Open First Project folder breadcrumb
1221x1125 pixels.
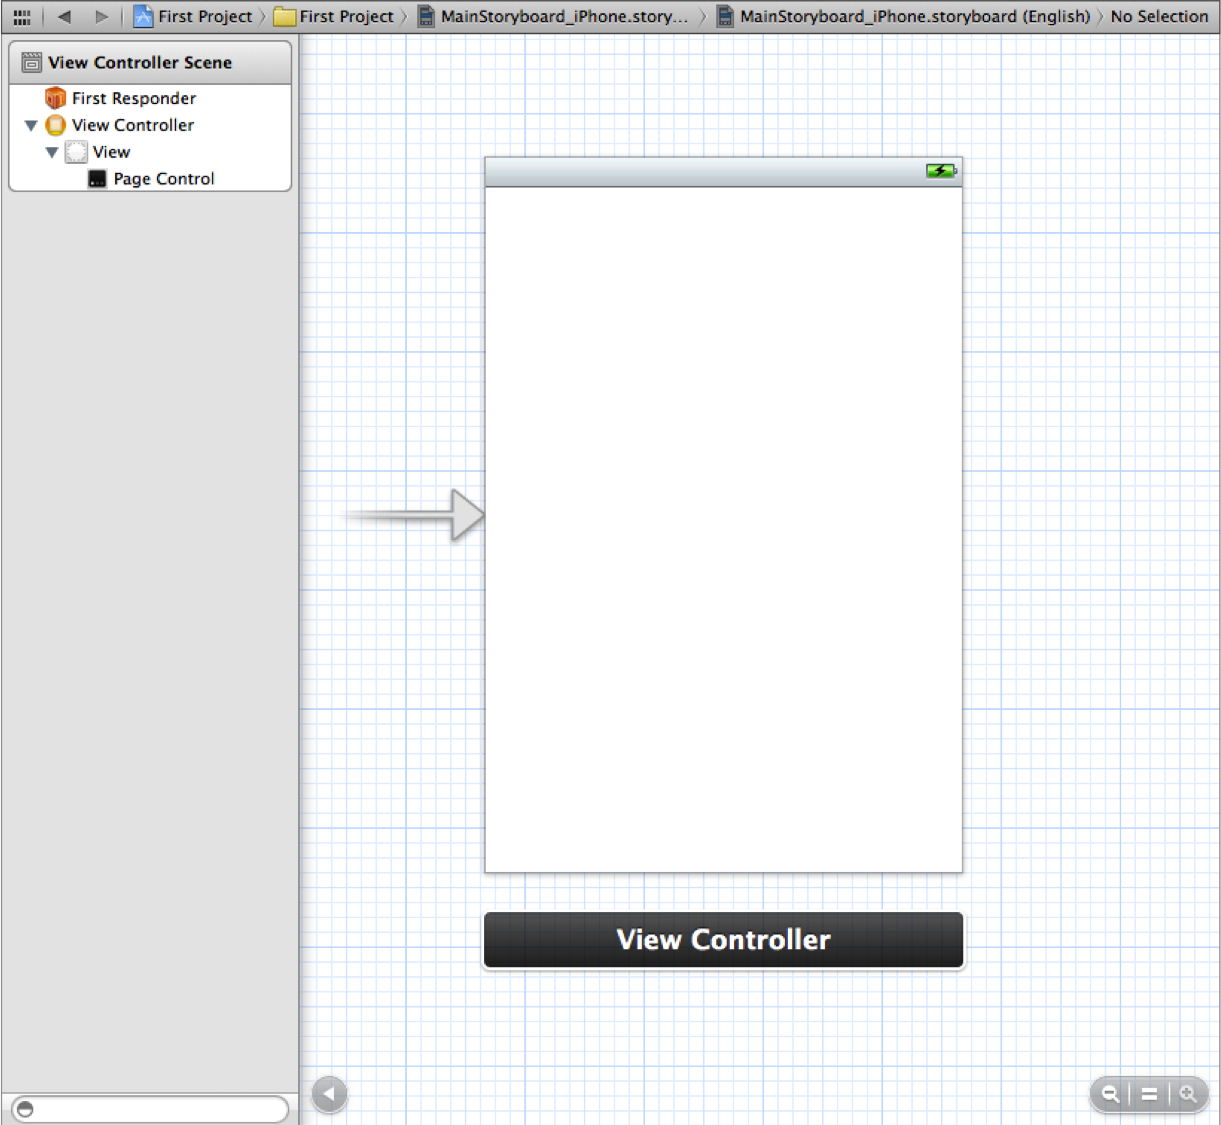(335, 17)
